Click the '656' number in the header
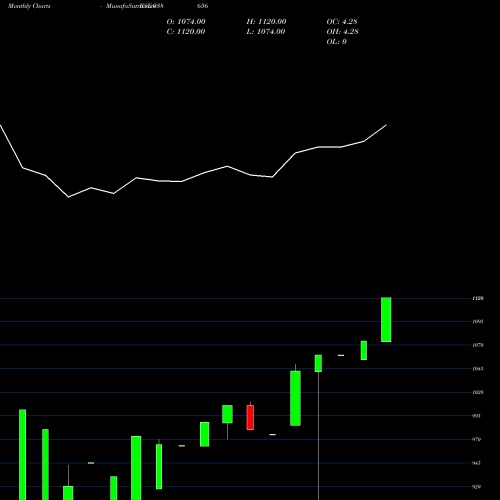Screen dimensions: 500x500 [x=202, y=6]
